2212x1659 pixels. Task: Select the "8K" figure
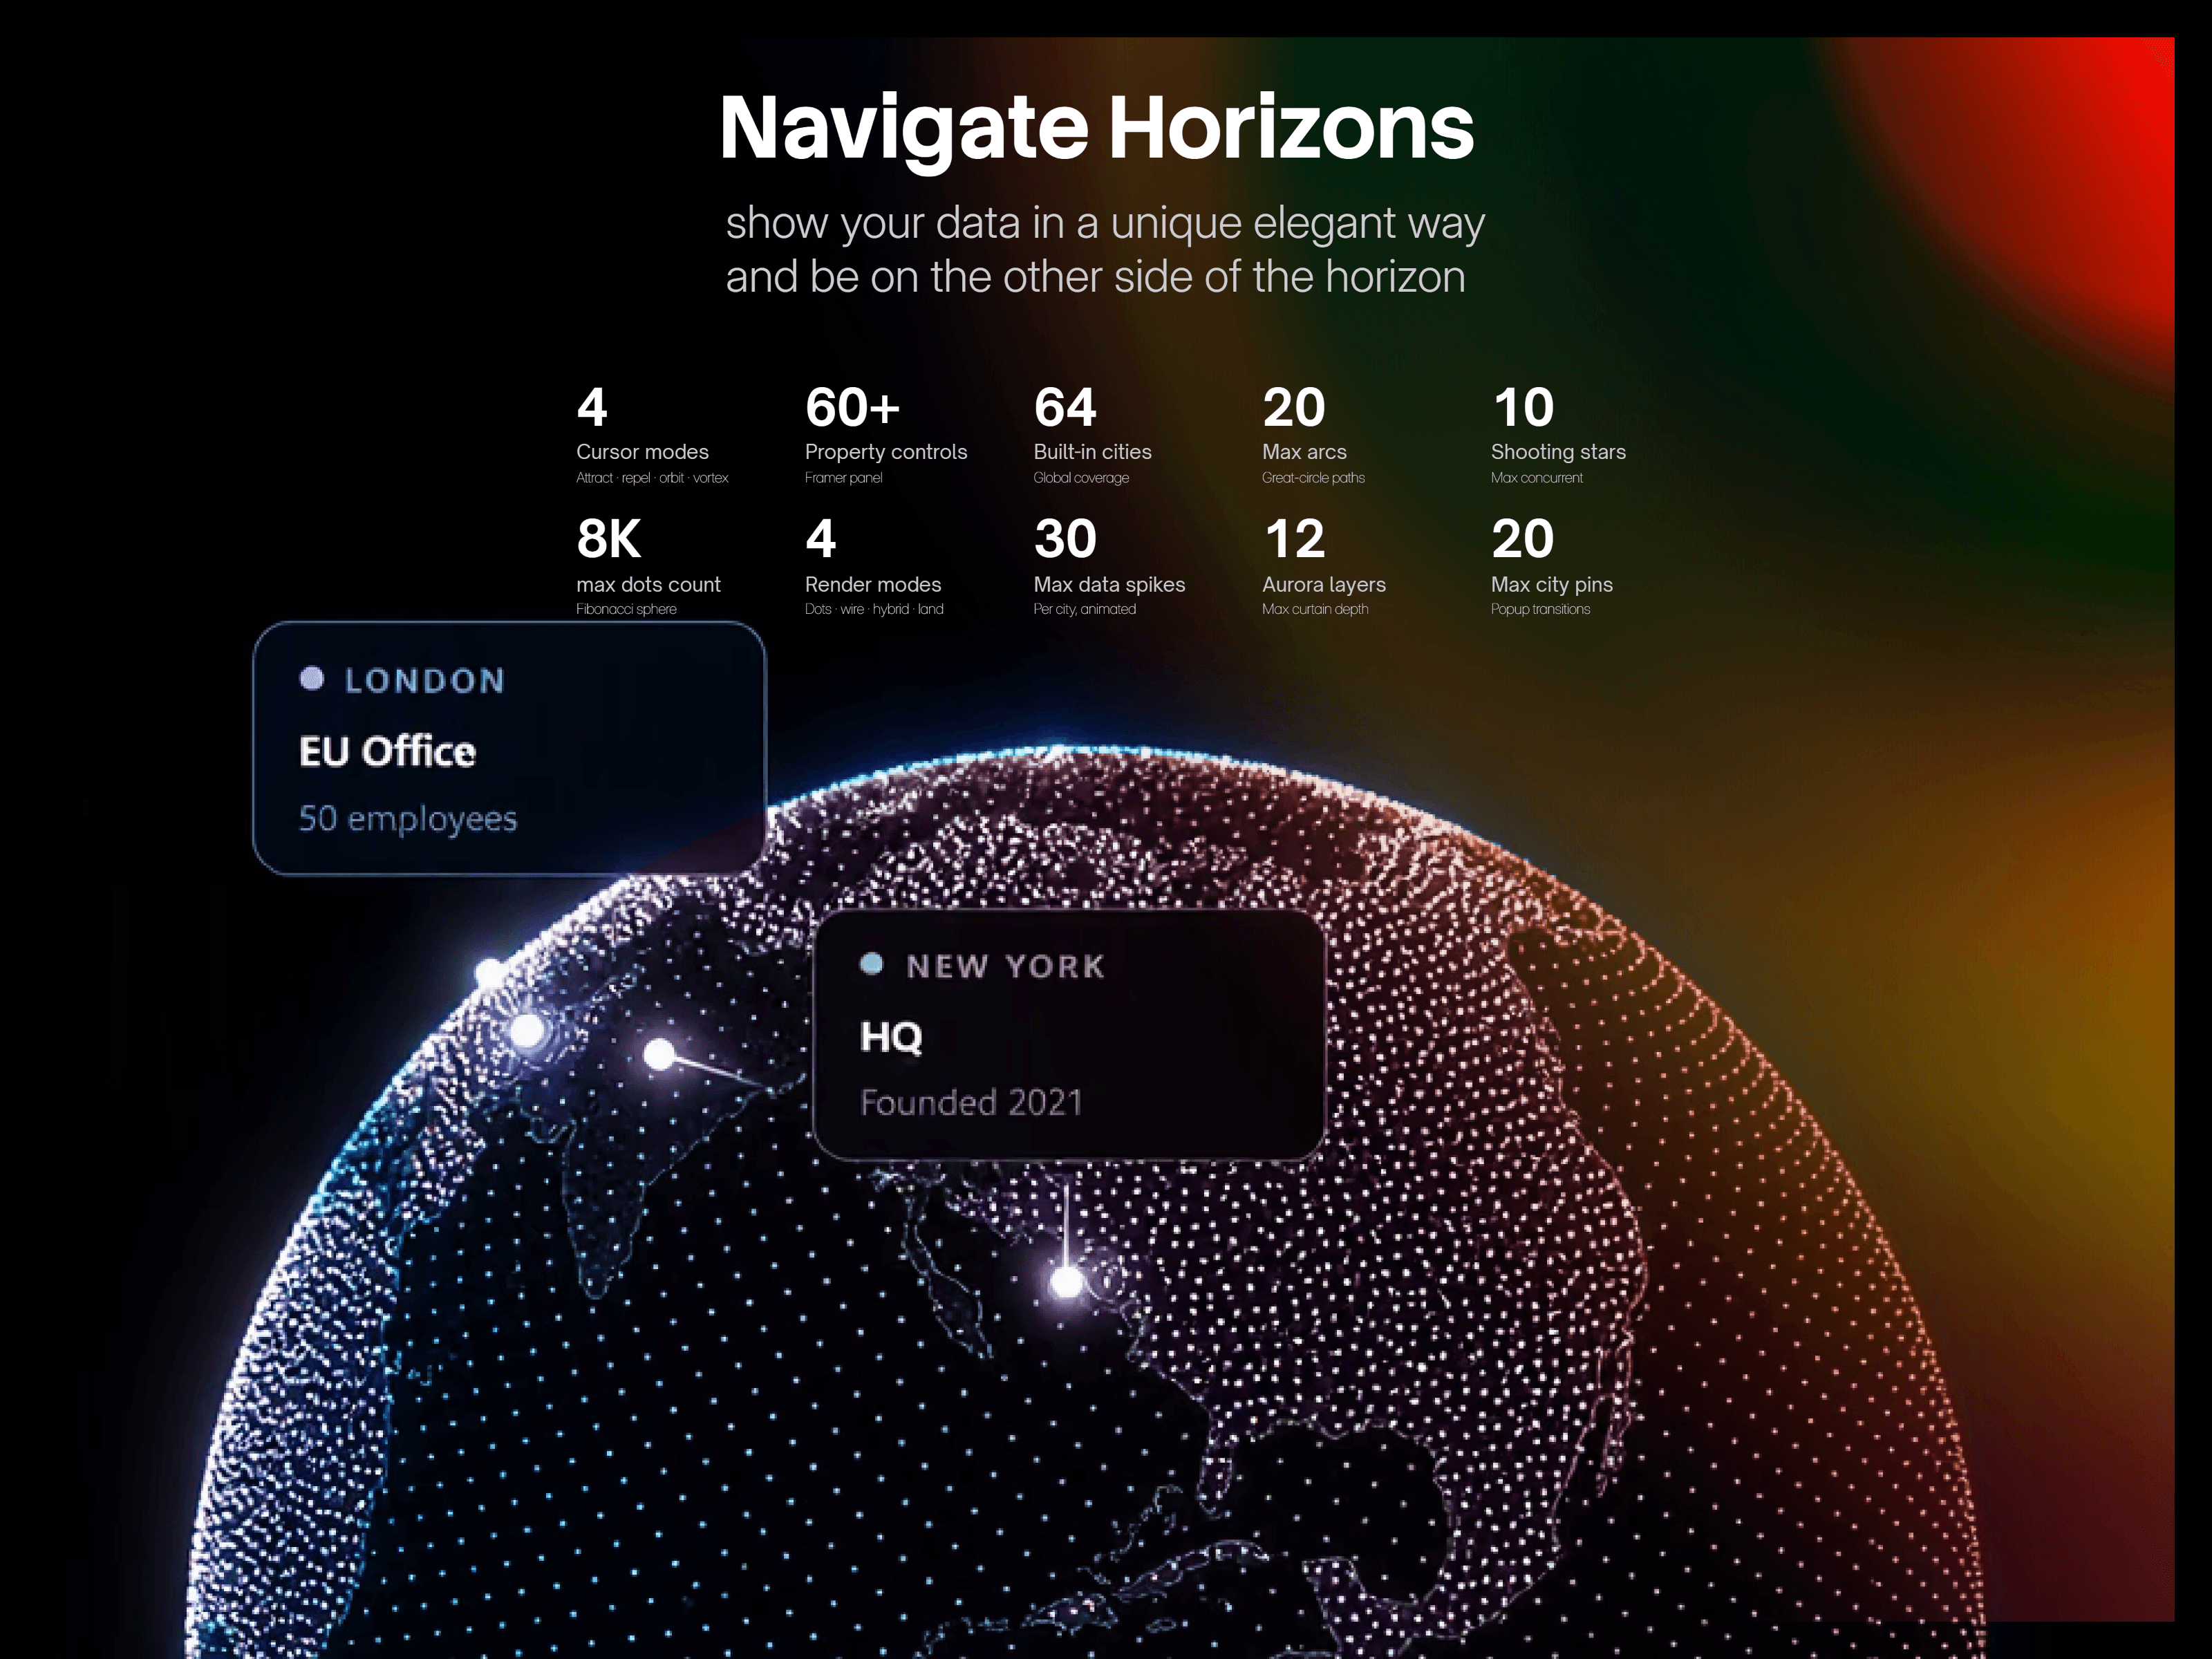tap(608, 539)
